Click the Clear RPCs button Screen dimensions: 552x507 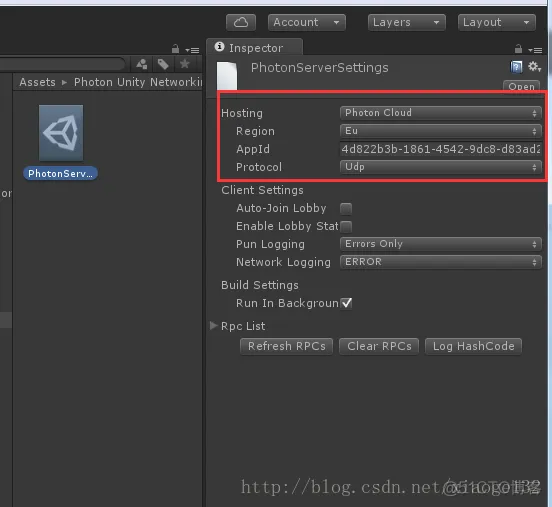point(379,346)
